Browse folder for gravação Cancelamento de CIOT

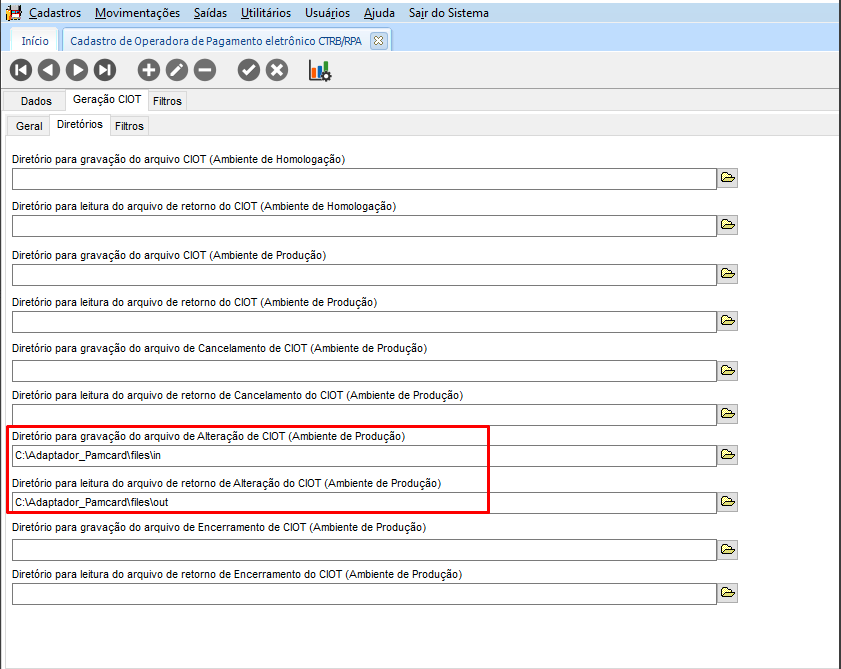tap(728, 370)
